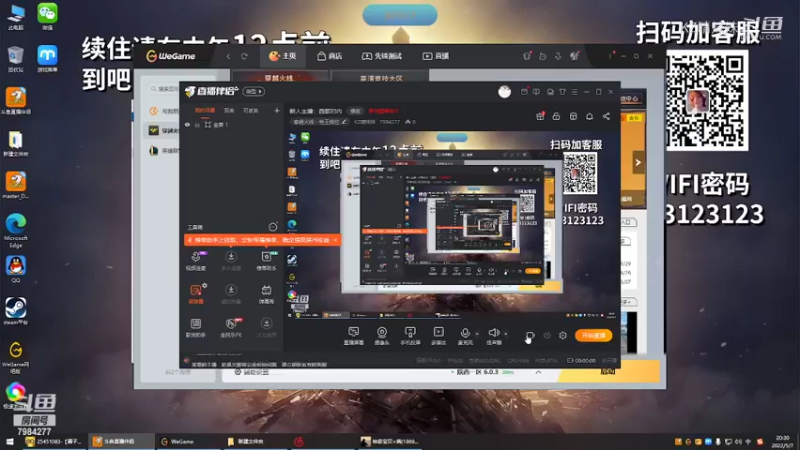Toggle the lock on the 全屏 1 source
Image resolution: width=800 pixels, height=450 pixels.
pyautogui.click(x=197, y=125)
